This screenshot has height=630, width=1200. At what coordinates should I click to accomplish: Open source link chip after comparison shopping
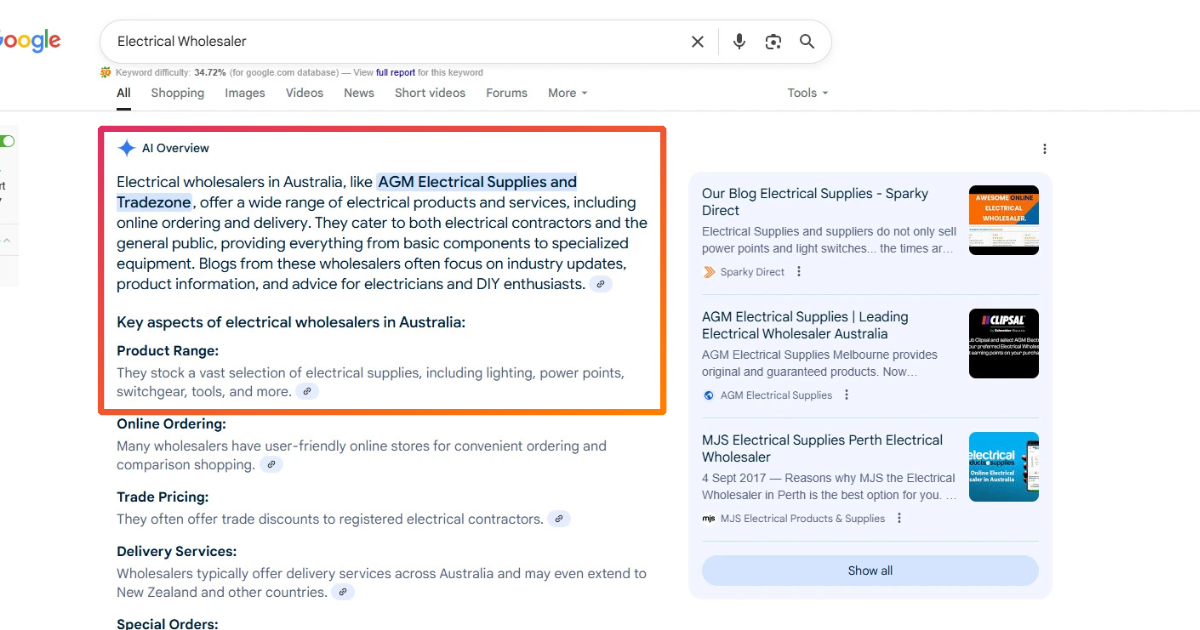(x=271, y=465)
